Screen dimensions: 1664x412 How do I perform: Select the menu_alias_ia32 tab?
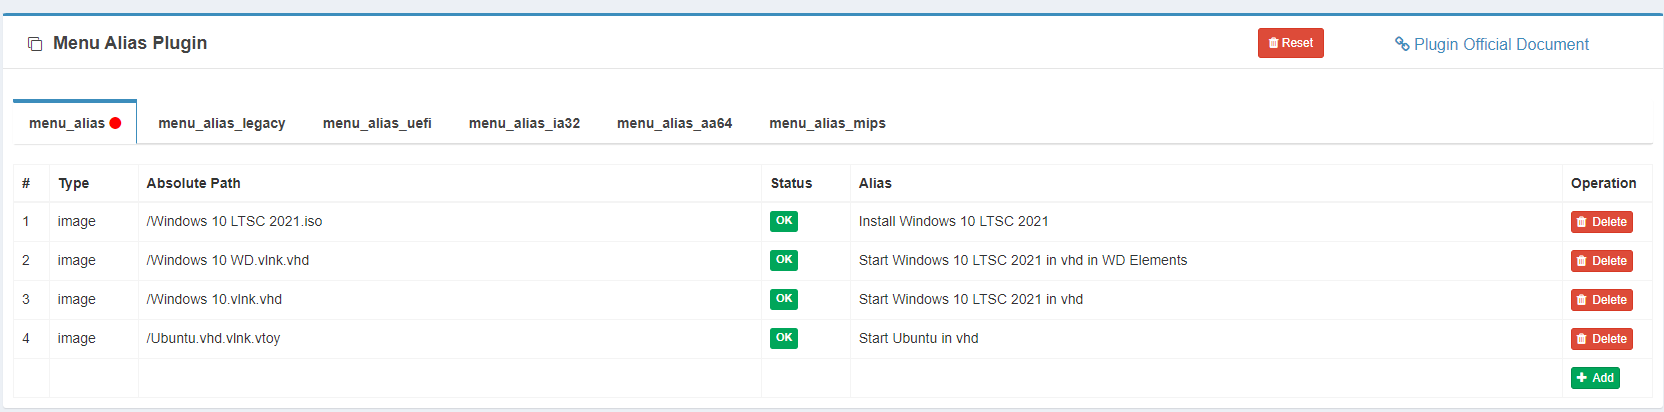tap(524, 123)
